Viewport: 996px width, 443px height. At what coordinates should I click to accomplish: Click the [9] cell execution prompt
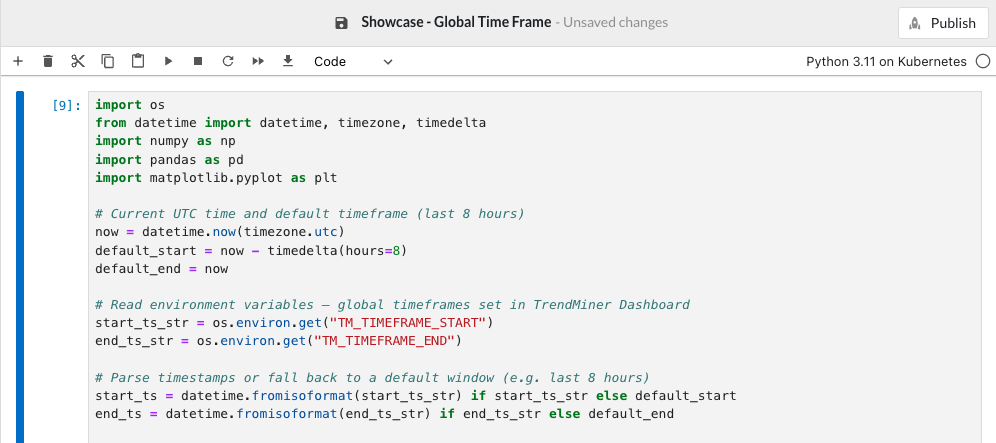[x=66, y=105]
